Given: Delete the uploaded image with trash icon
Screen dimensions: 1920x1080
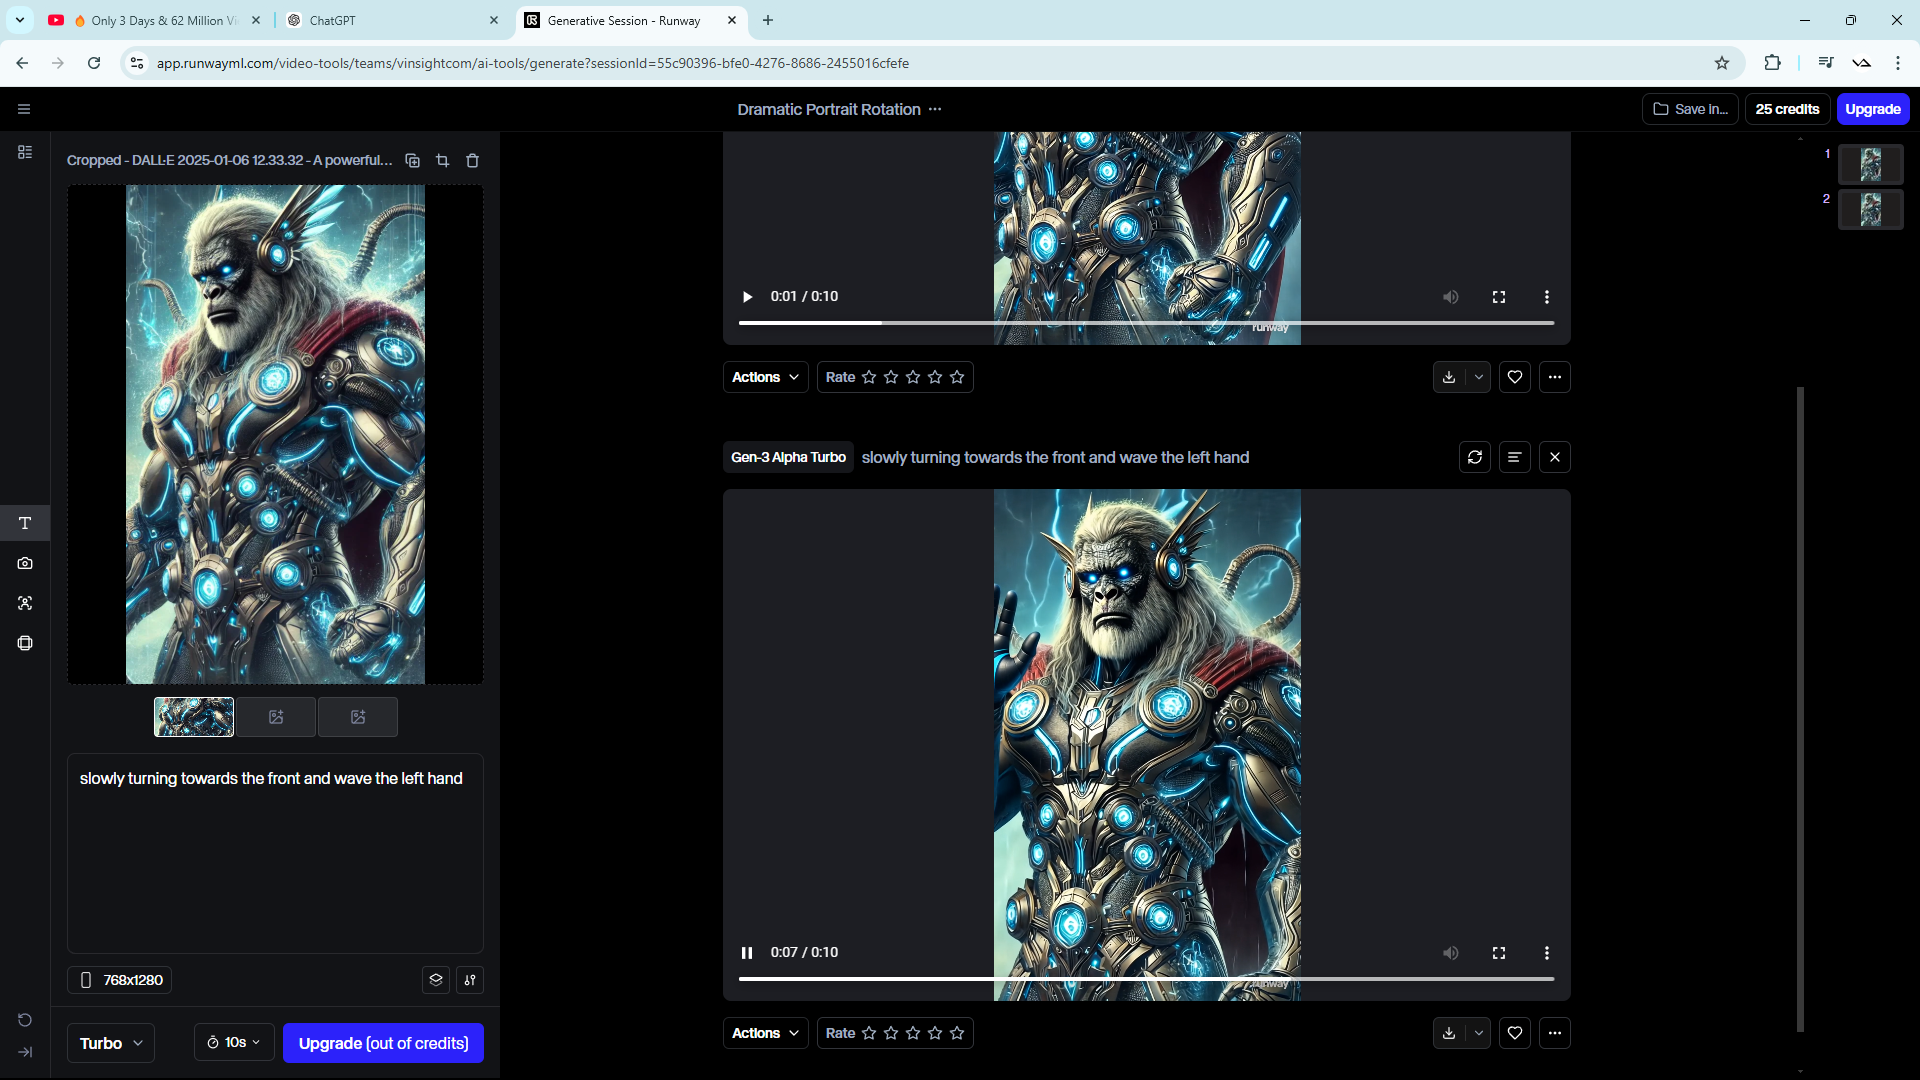Looking at the screenshot, I should [x=473, y=160].
